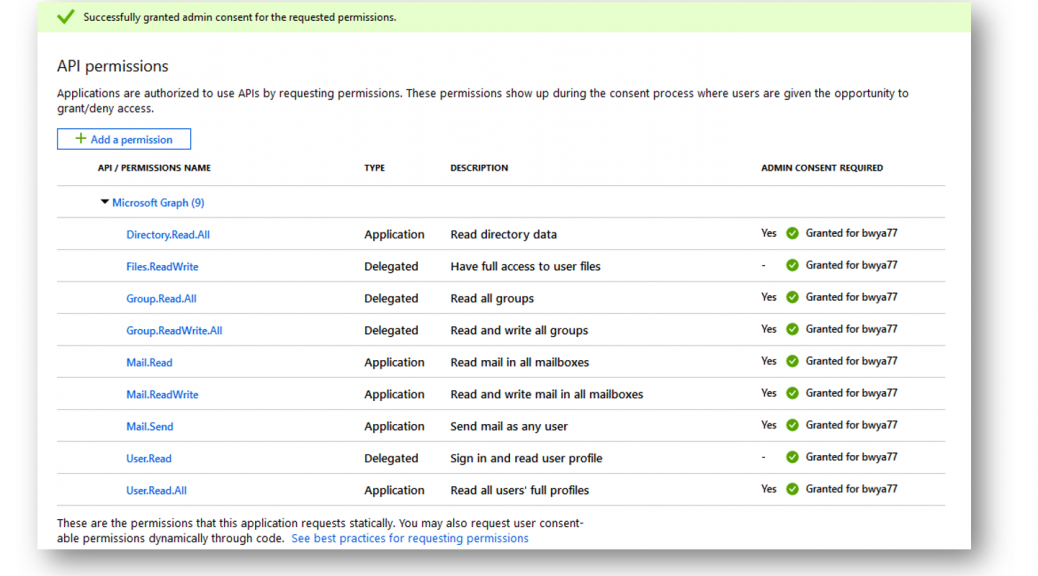Click 'Granted for bwya77' in User.Read row
The width and height of the screenshot is (1038, 576).
(851, 457)
